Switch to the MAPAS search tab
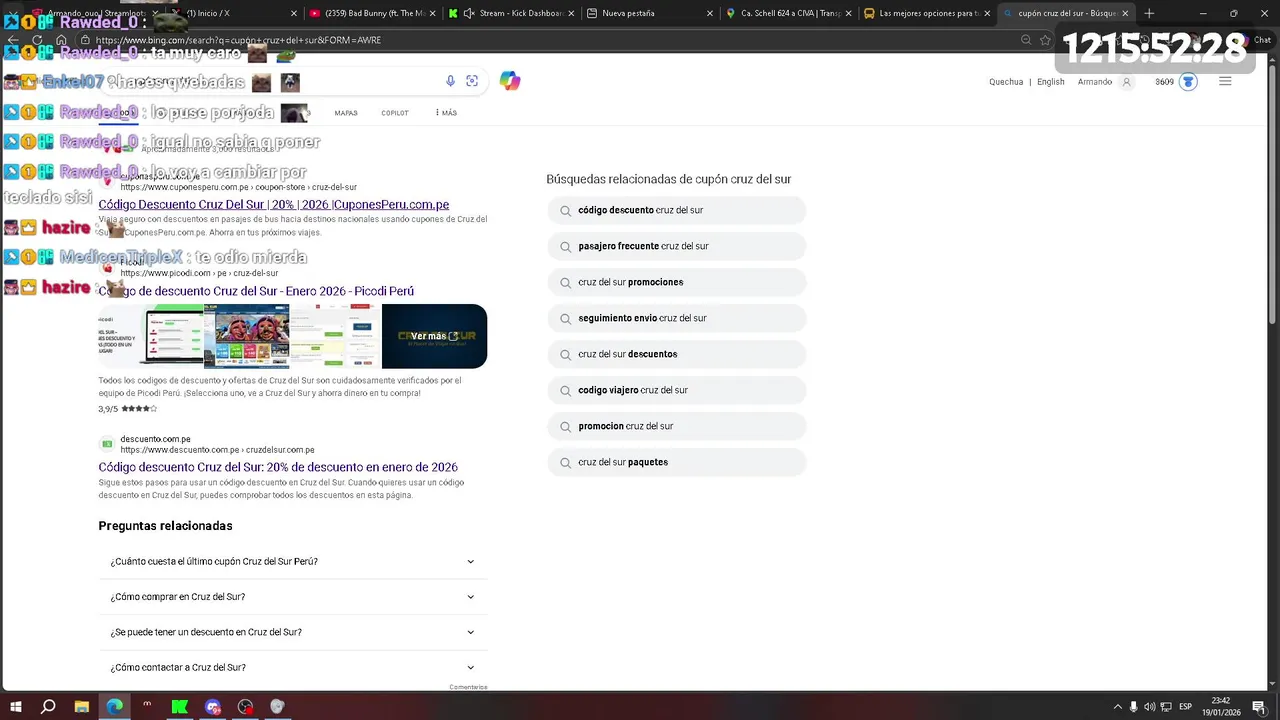This screenshot has width=1280, height=720. (346, 113)
